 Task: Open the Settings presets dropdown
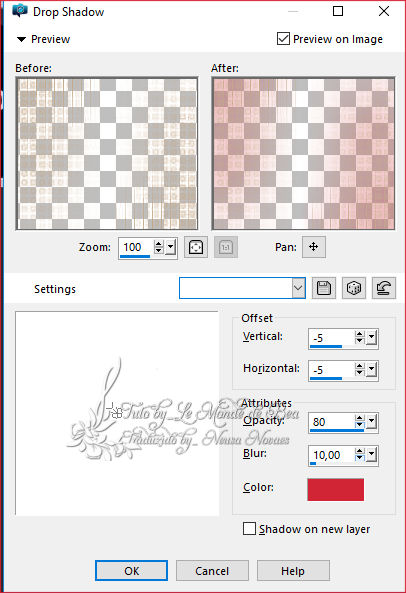click(x=298, y=288)
